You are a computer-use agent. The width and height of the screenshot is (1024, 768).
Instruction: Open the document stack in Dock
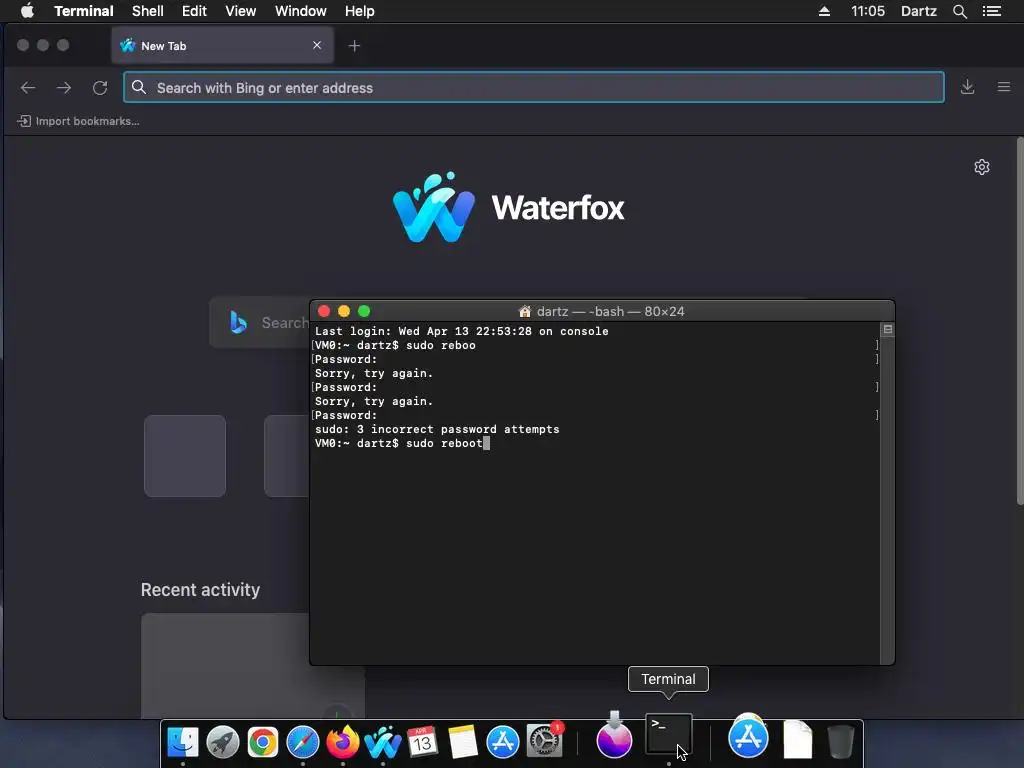pyautogui.click(x=797, y=739)
